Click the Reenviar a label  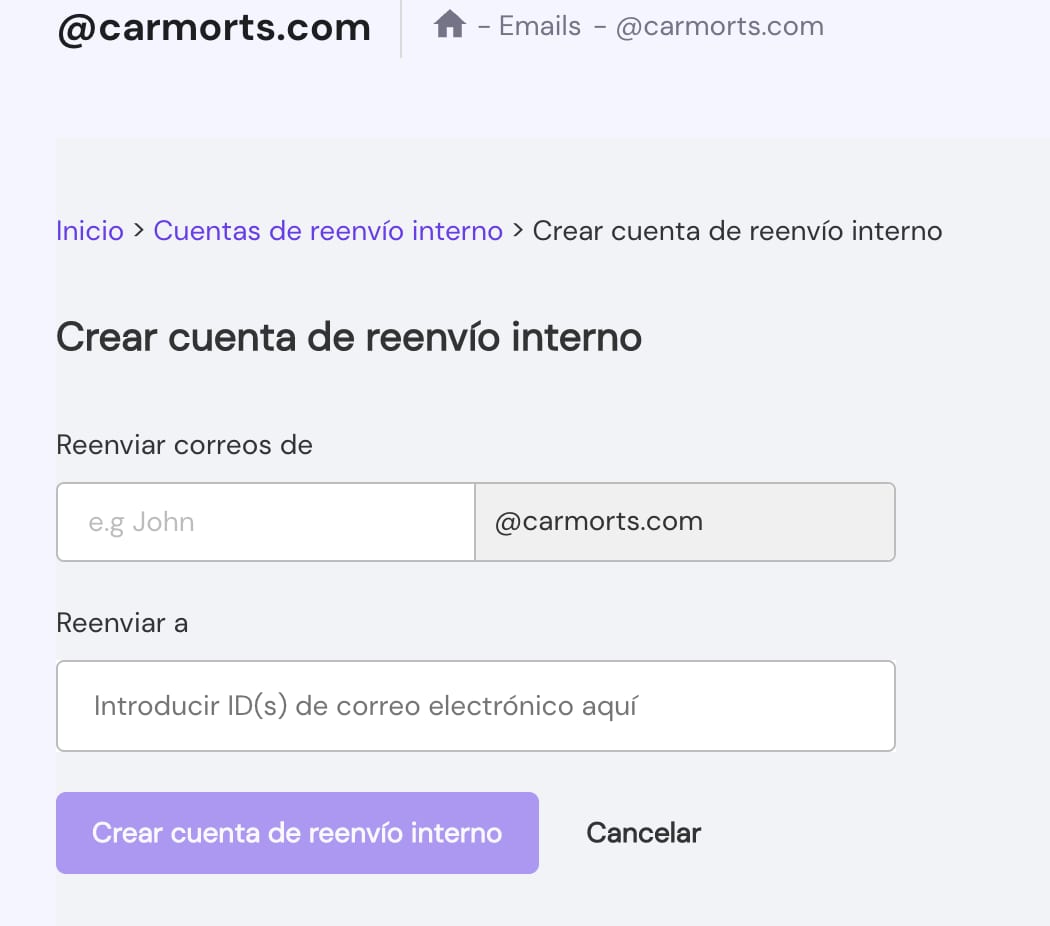click(x=122, y=623)
